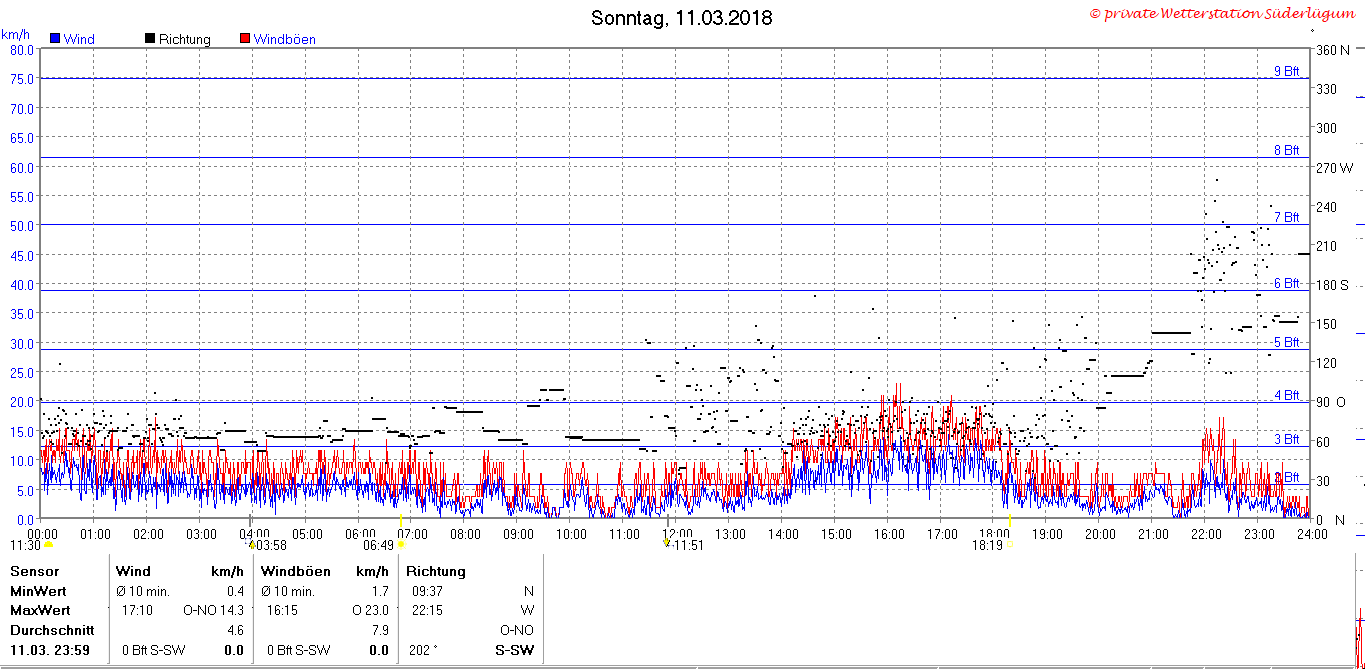
Task: Select the Windböen legend label
Action: click(x=284, y=40)
